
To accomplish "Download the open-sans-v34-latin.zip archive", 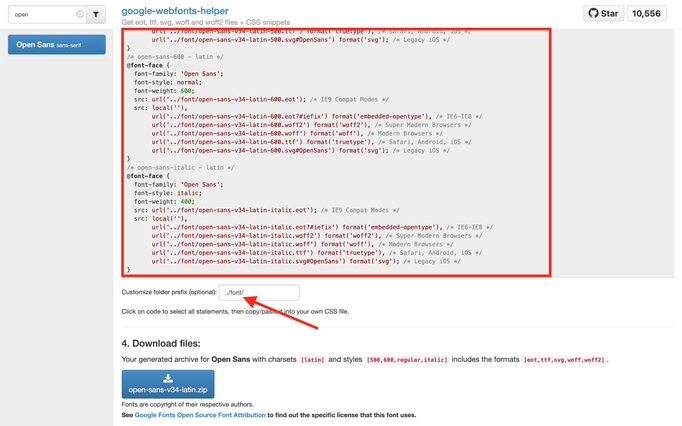I will pyautogui.click(x=168, y=384).
